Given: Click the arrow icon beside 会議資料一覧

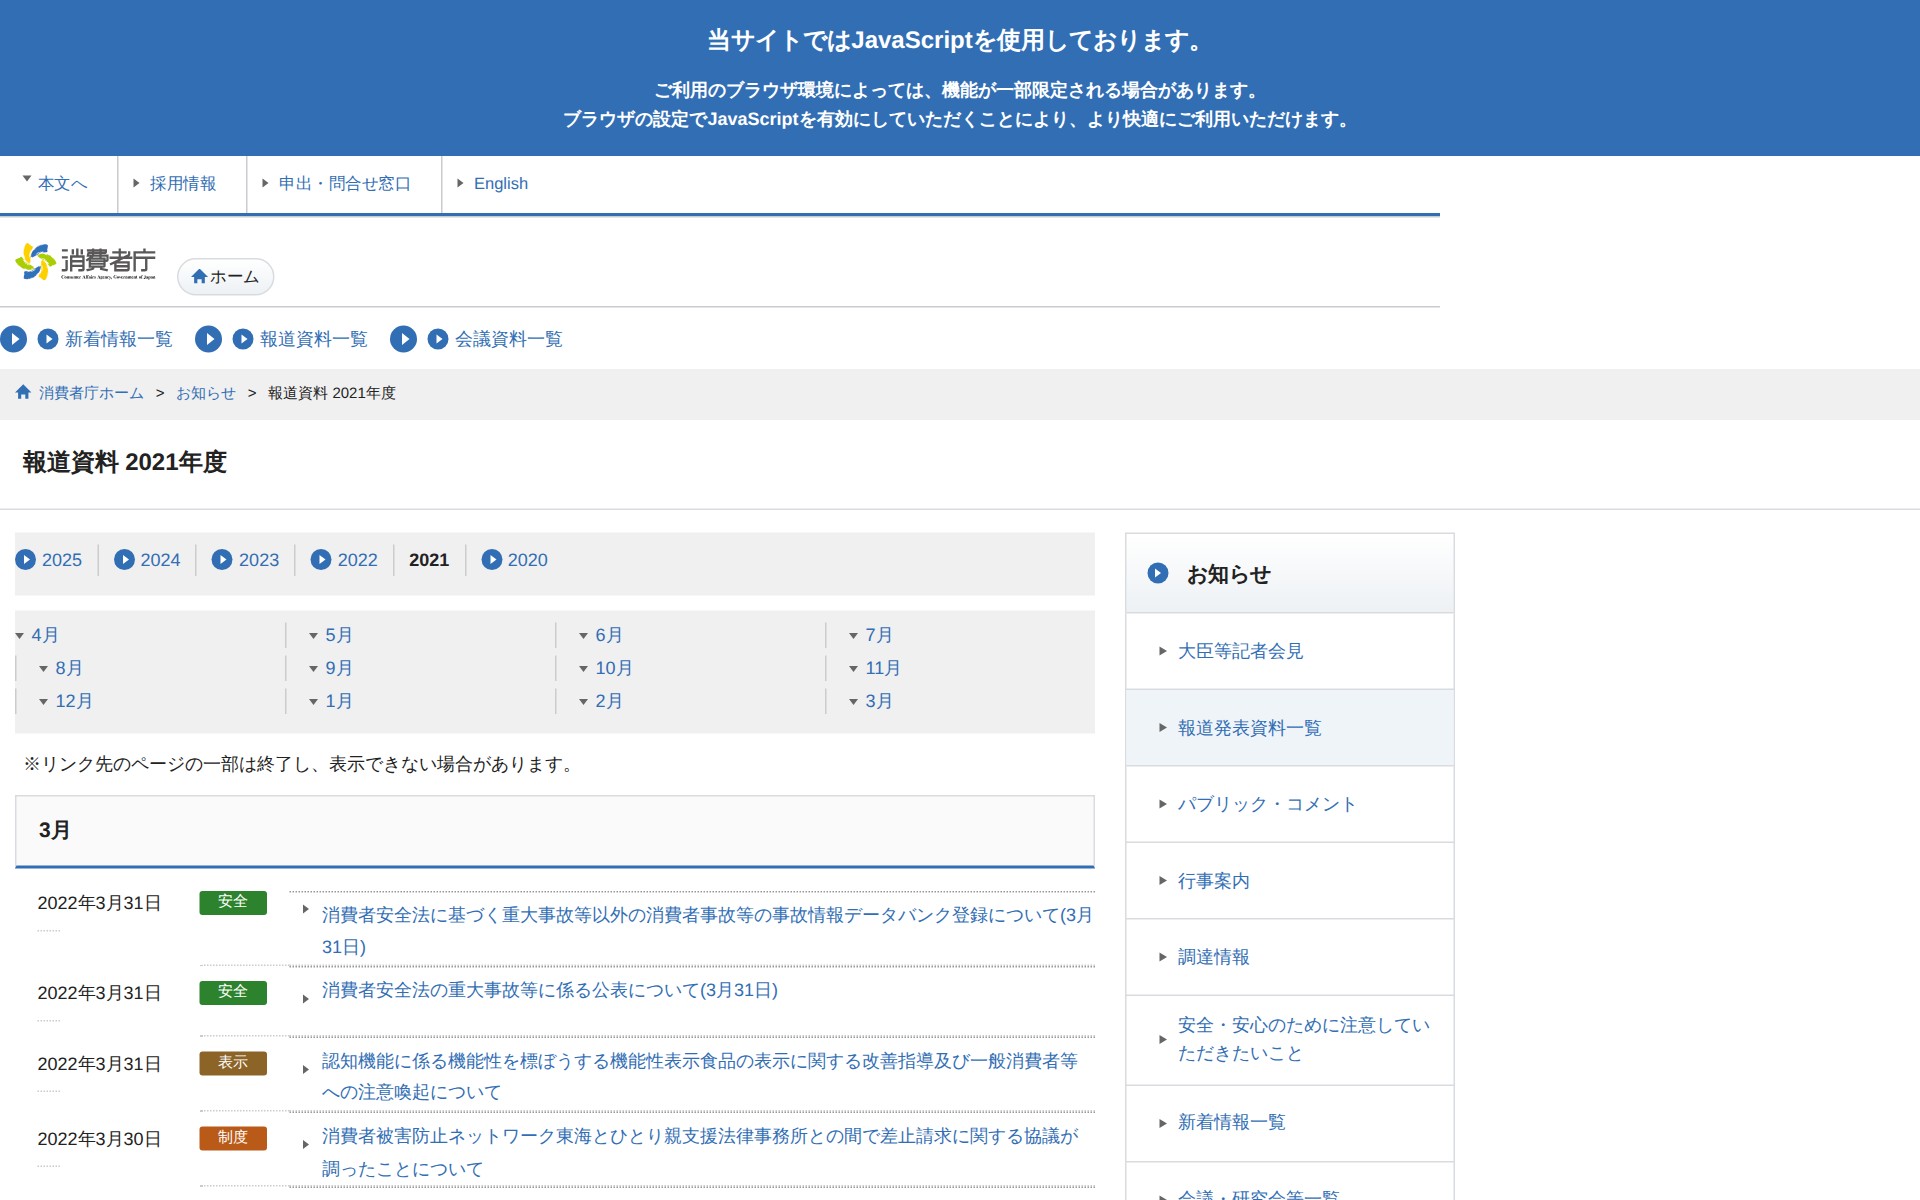Looking at the screenshot, I should (436, 339).
